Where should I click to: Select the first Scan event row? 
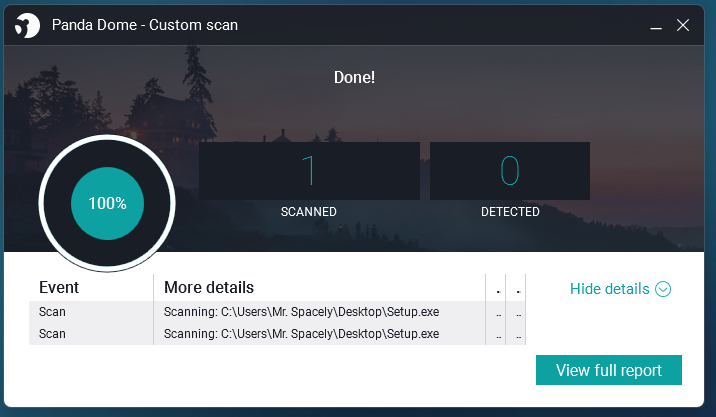pos(277,312)
